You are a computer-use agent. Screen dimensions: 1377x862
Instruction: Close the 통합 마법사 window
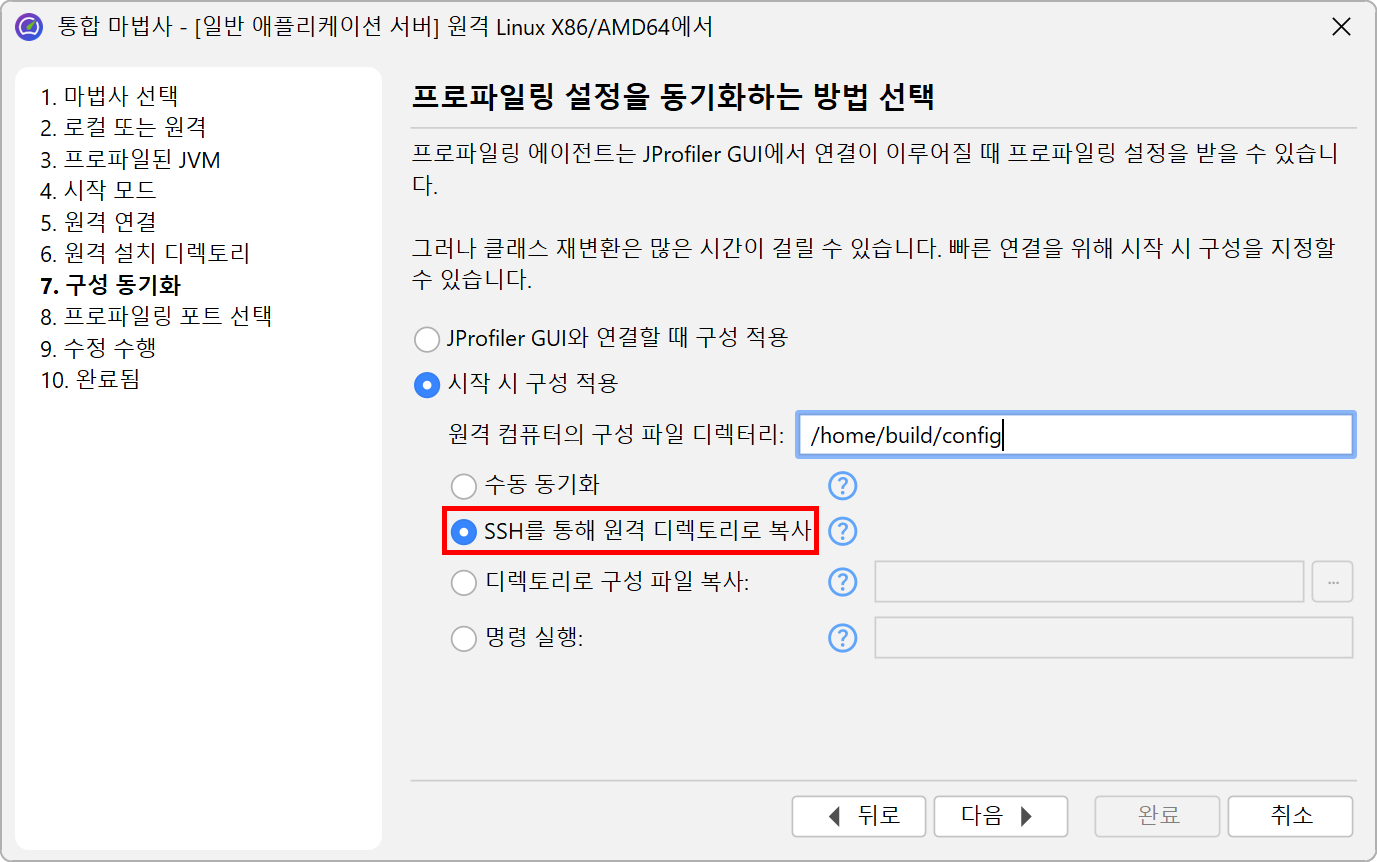pyautogui.click(x=1341, y=28)
